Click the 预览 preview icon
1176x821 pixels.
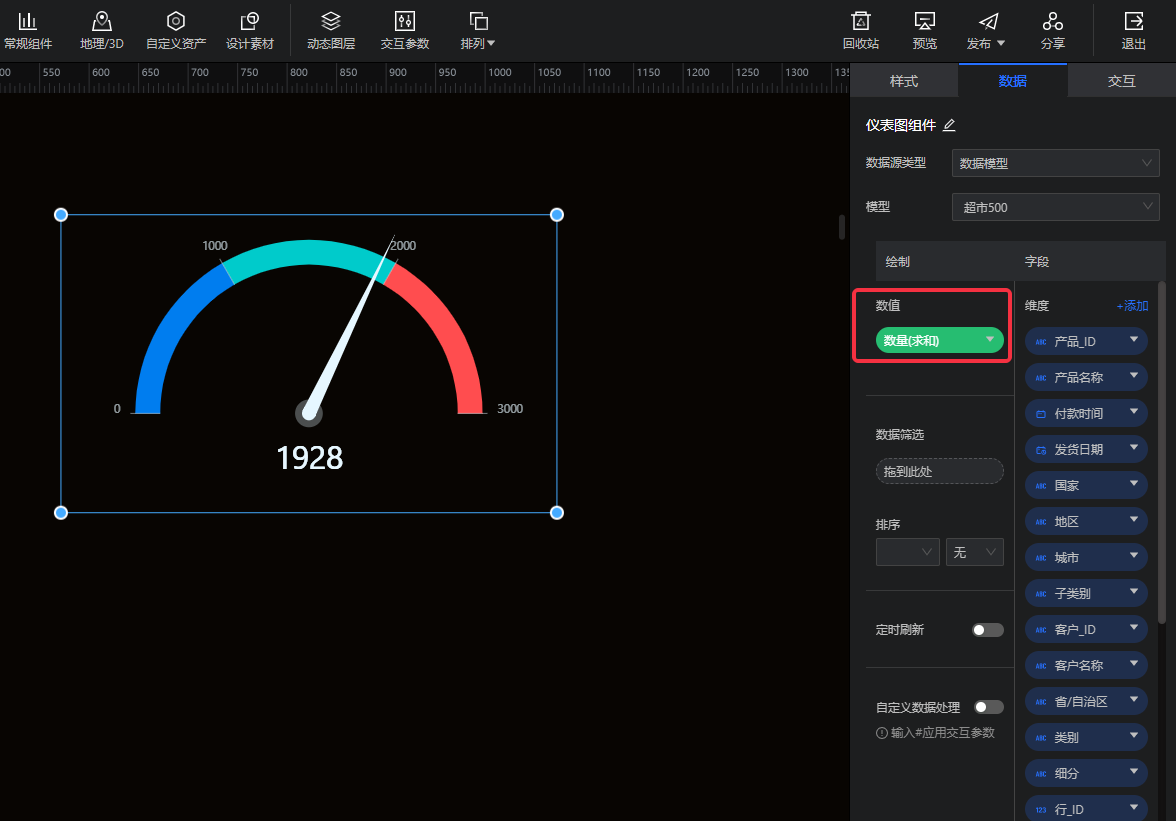tap(925, 21)
